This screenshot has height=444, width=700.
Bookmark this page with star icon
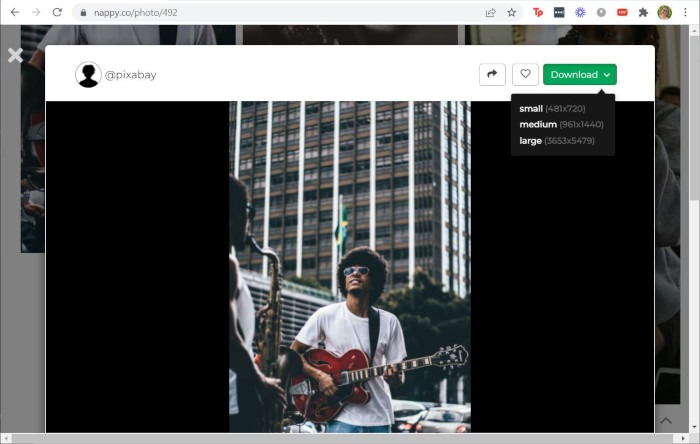512,12
